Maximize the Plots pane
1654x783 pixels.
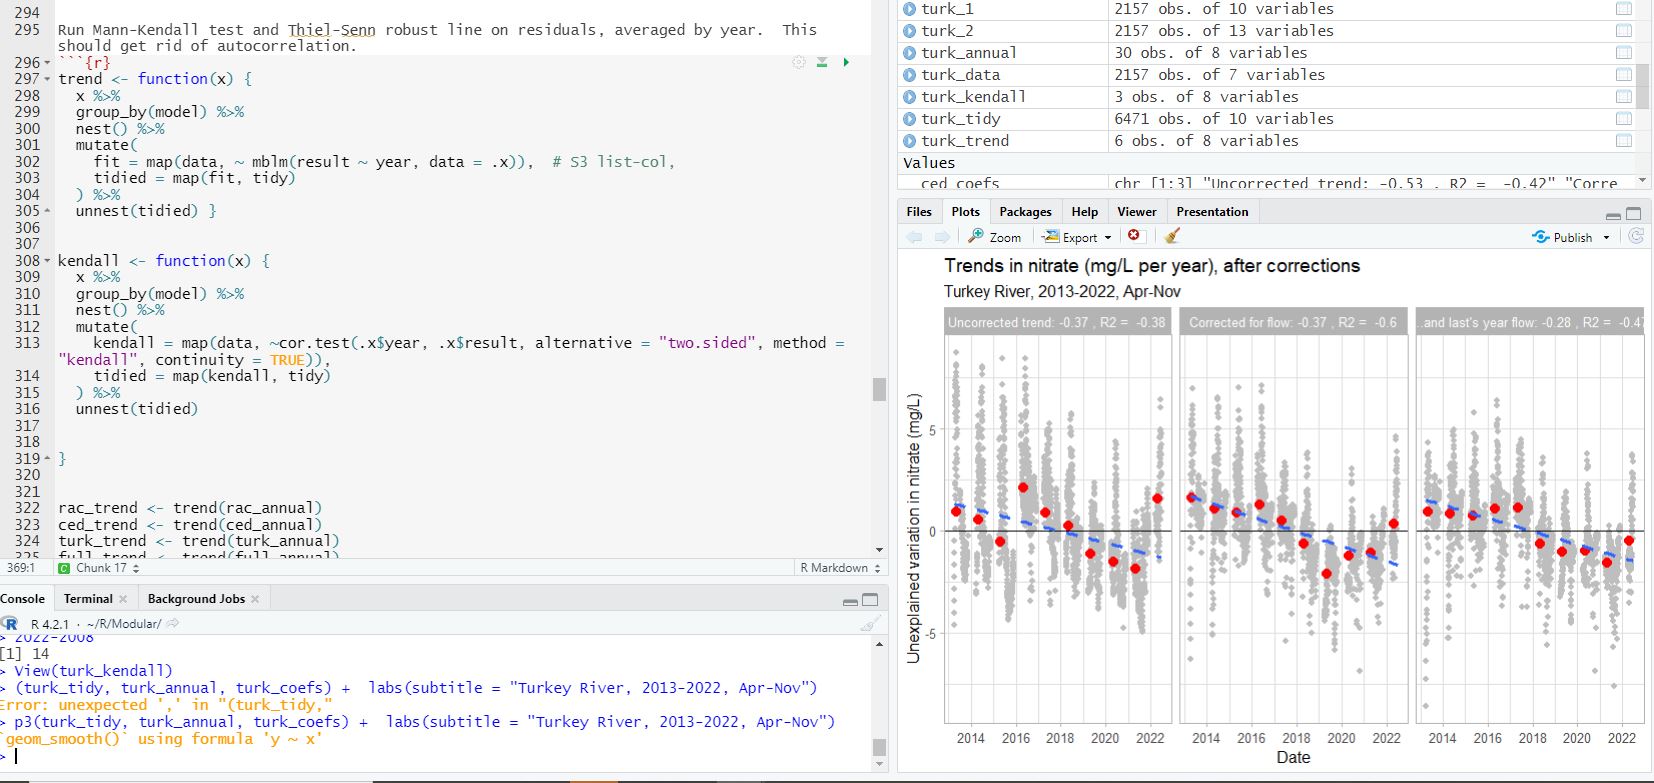pos(1634,214)
